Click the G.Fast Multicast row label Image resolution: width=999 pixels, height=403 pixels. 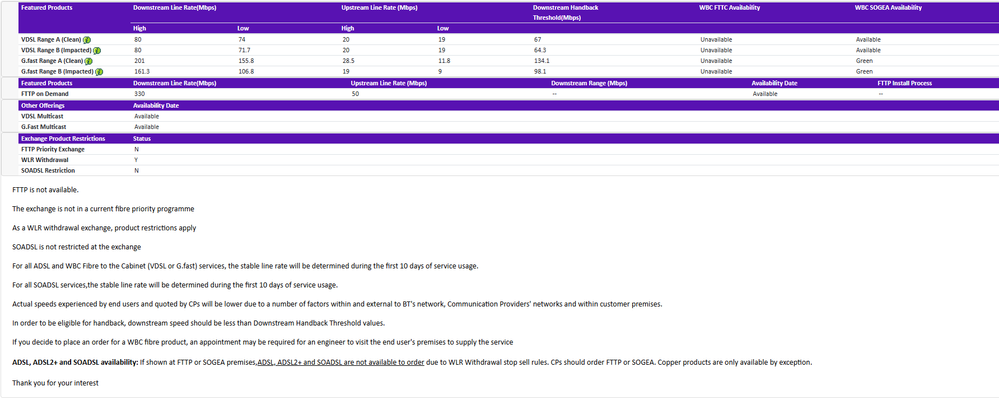[45, 127]
